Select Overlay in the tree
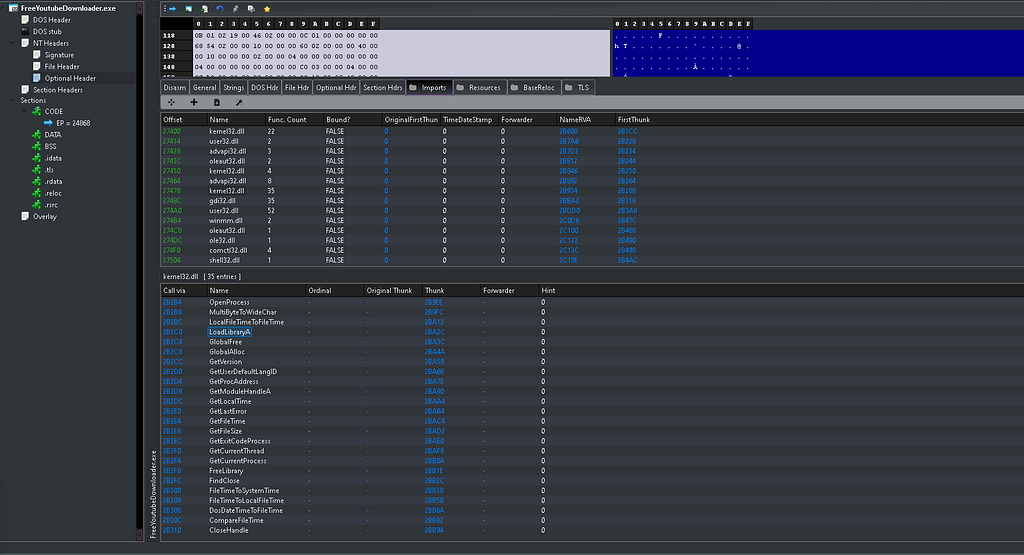This screenshot has height=555, width=1024. [44, 217]
